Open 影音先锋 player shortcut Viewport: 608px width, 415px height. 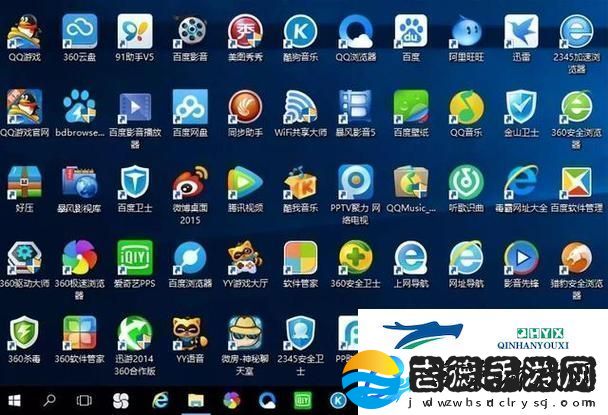[521, 258]
